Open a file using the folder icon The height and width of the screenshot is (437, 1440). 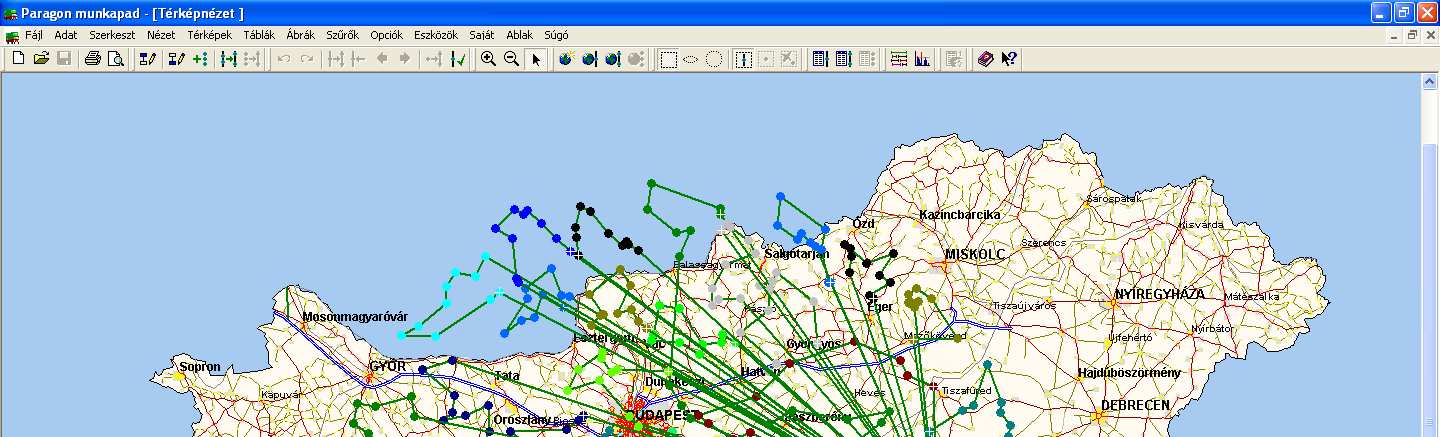[x=41, y=59]
